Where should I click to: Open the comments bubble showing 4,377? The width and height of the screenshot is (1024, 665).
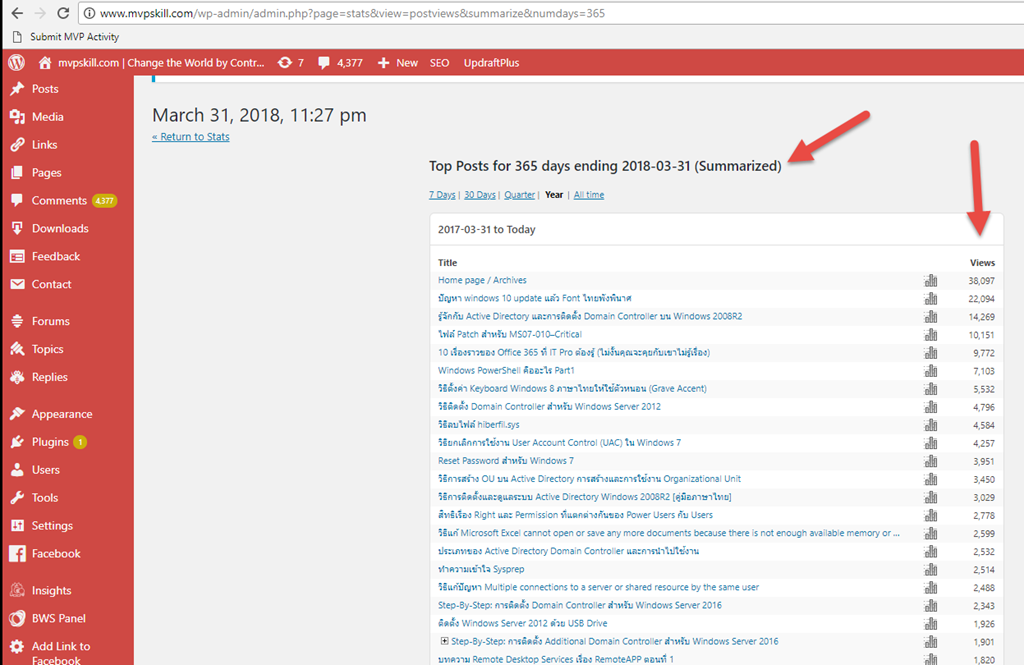(x=324, y=63)
